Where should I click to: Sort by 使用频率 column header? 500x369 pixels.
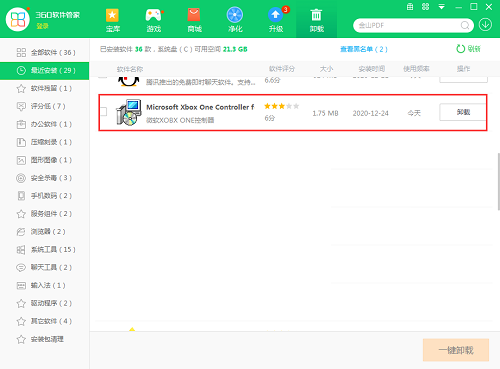click(x=416, y=69)
